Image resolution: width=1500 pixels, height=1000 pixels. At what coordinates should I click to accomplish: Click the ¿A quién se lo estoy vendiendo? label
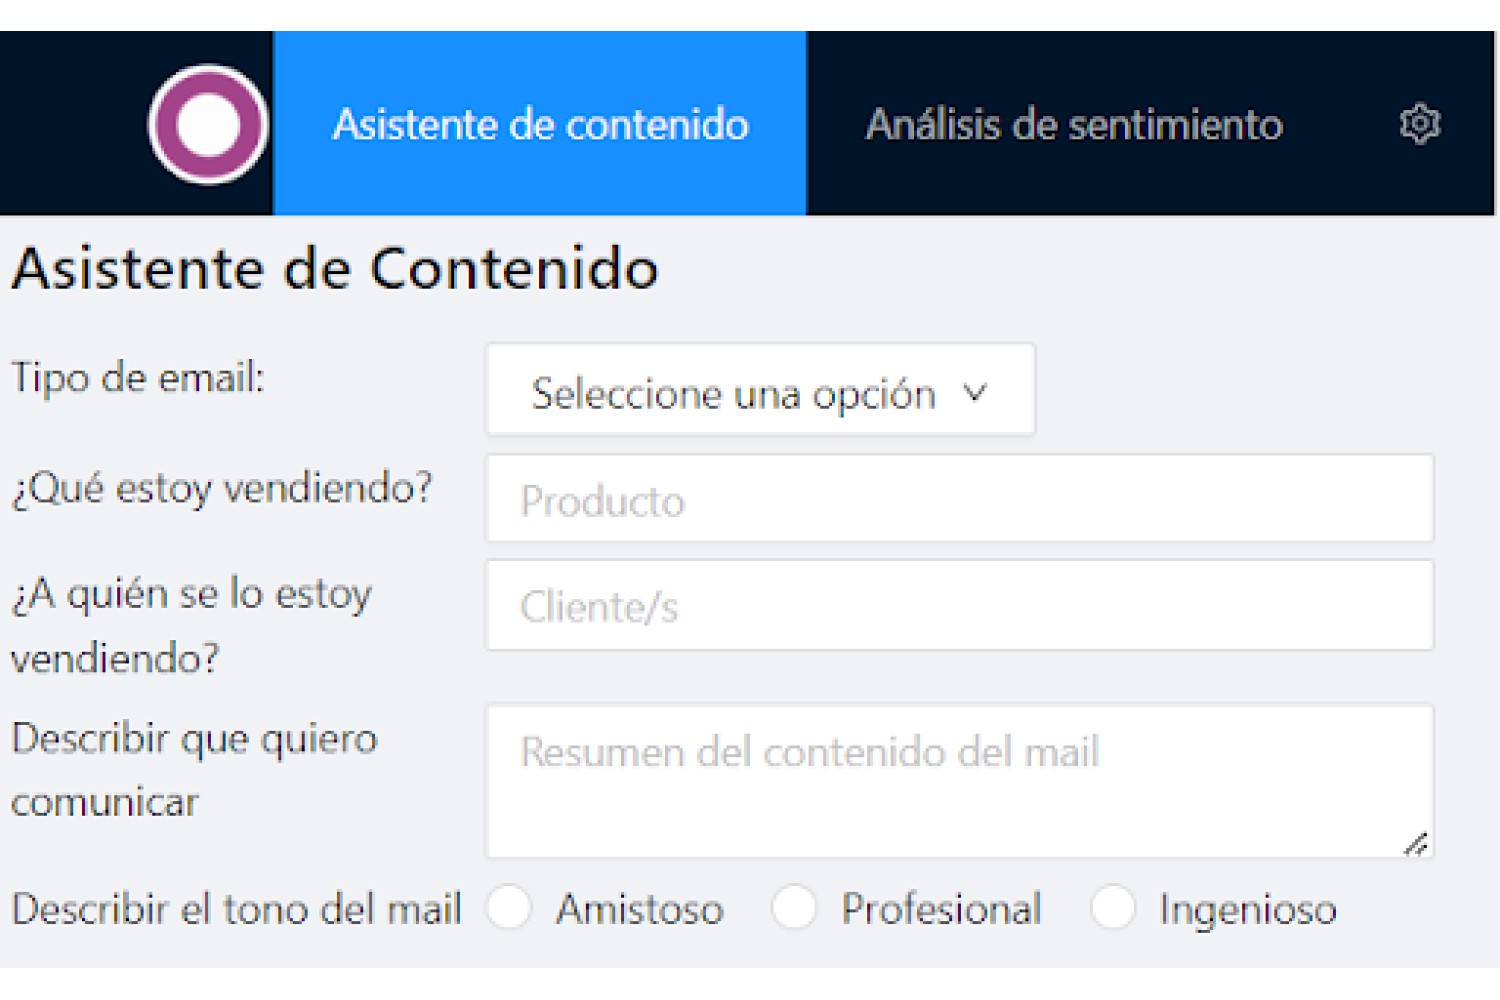point(192,625)
